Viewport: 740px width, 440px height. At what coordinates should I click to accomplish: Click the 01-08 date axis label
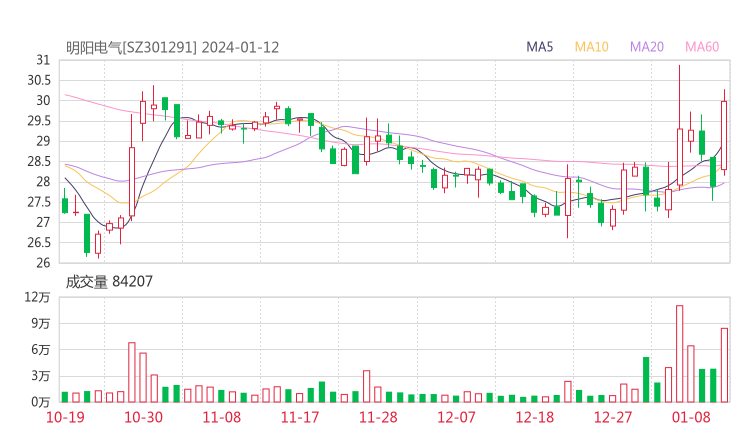(691, 417)
